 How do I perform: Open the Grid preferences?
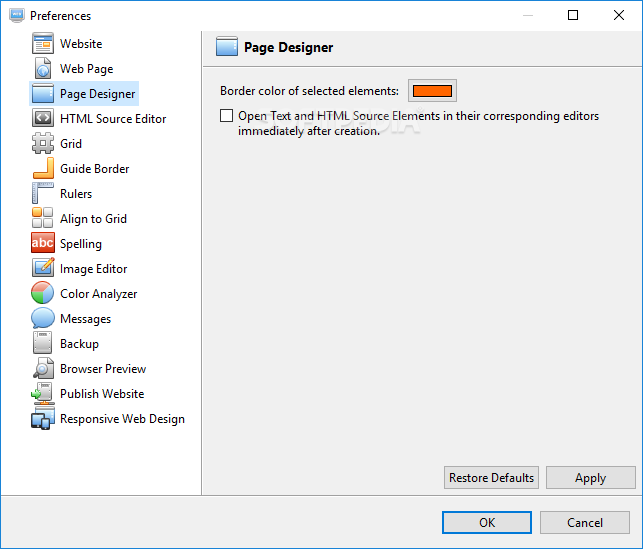coord(71,144)
